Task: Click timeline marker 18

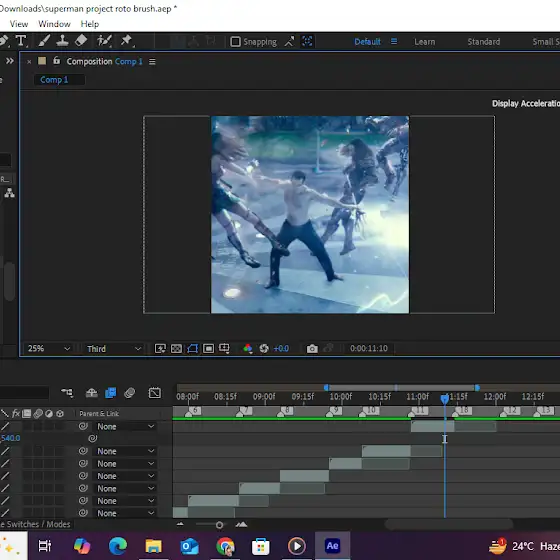Action: [x=463, y=411]
